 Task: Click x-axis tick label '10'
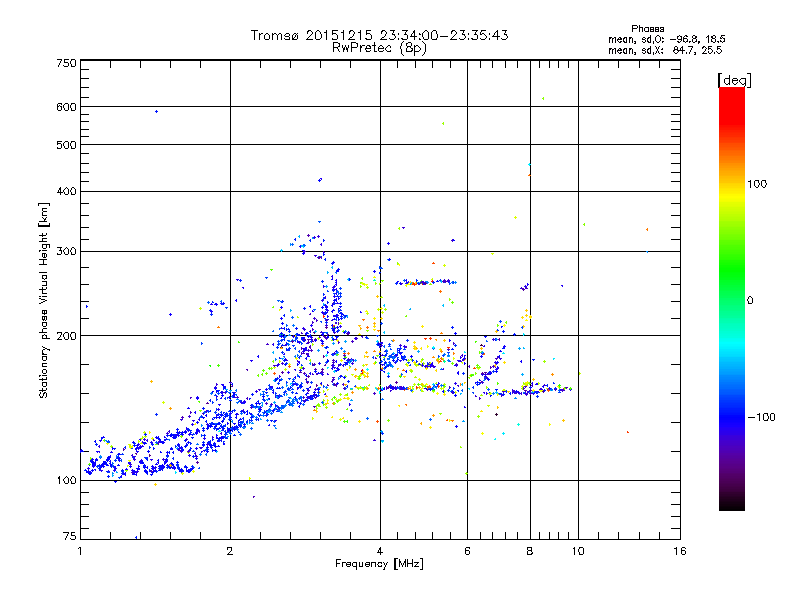[578, 551]
